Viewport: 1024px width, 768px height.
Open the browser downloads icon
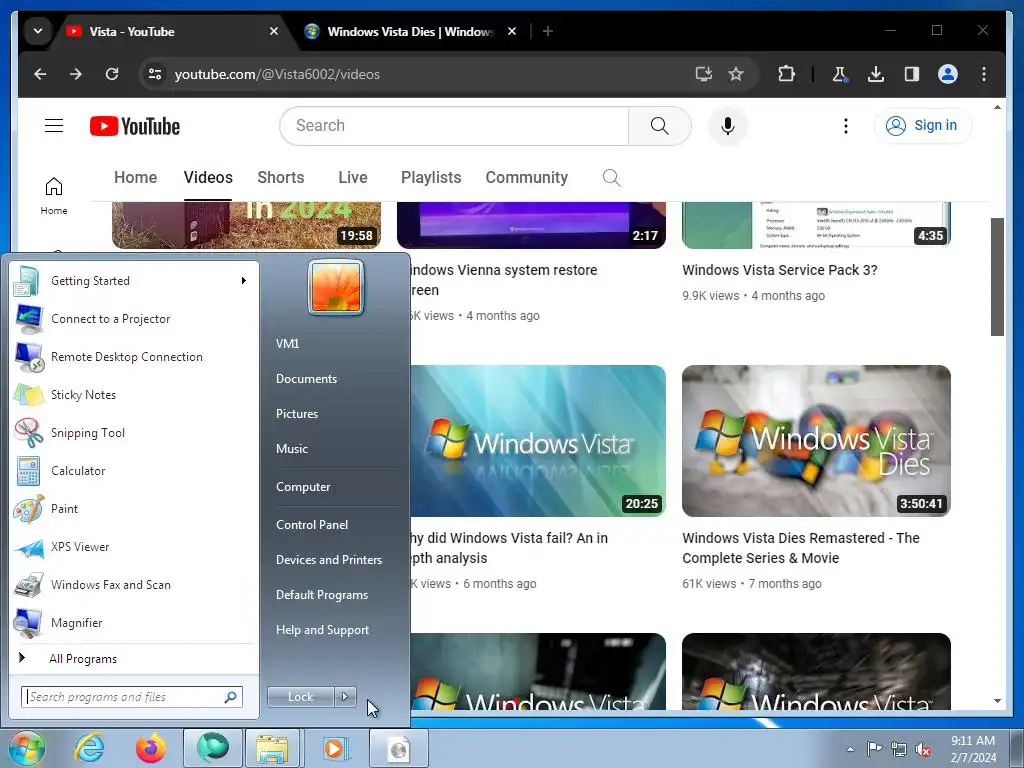pyautogui.click(x=876, y=74)
